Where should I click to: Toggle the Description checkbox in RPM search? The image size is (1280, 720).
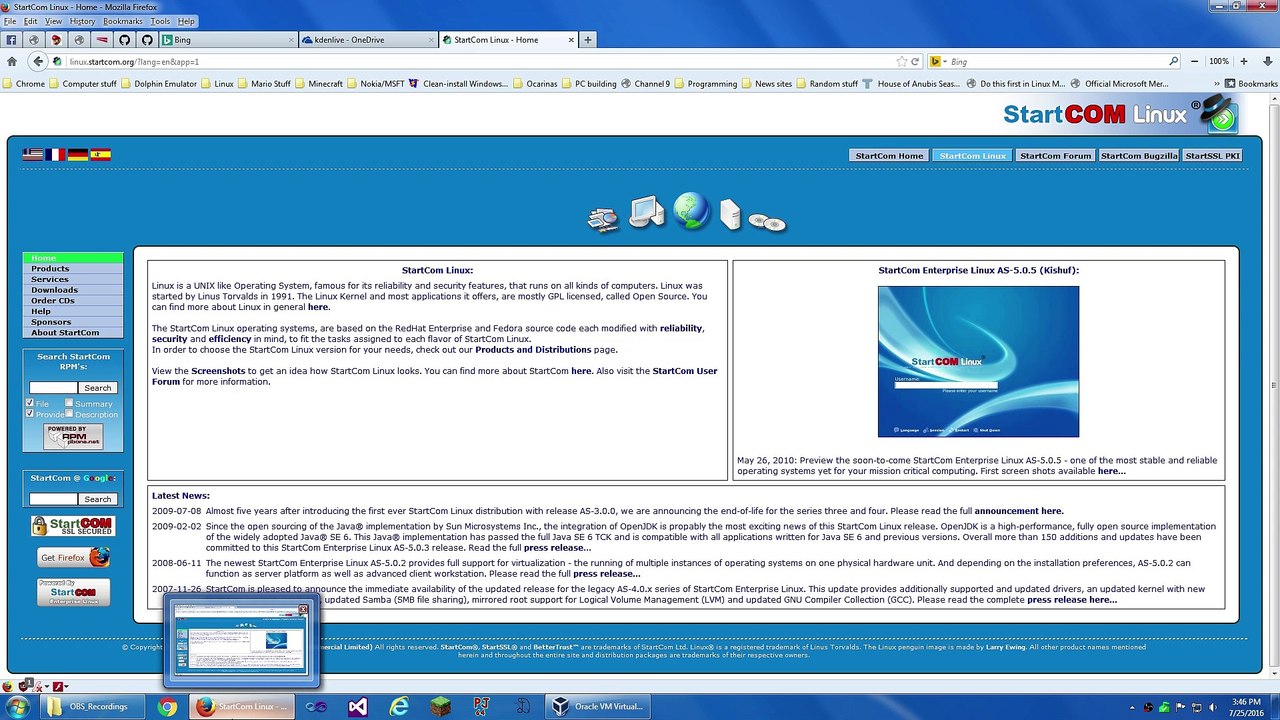(x=69, y=414)
